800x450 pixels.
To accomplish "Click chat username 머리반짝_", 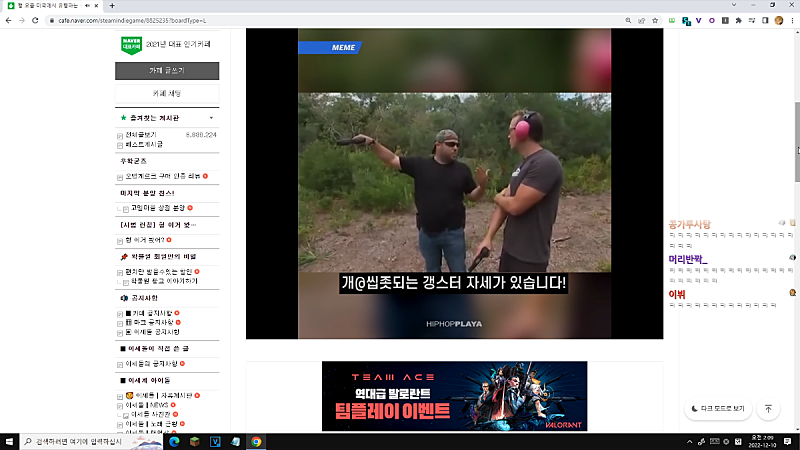I will [x=688, y=259].
